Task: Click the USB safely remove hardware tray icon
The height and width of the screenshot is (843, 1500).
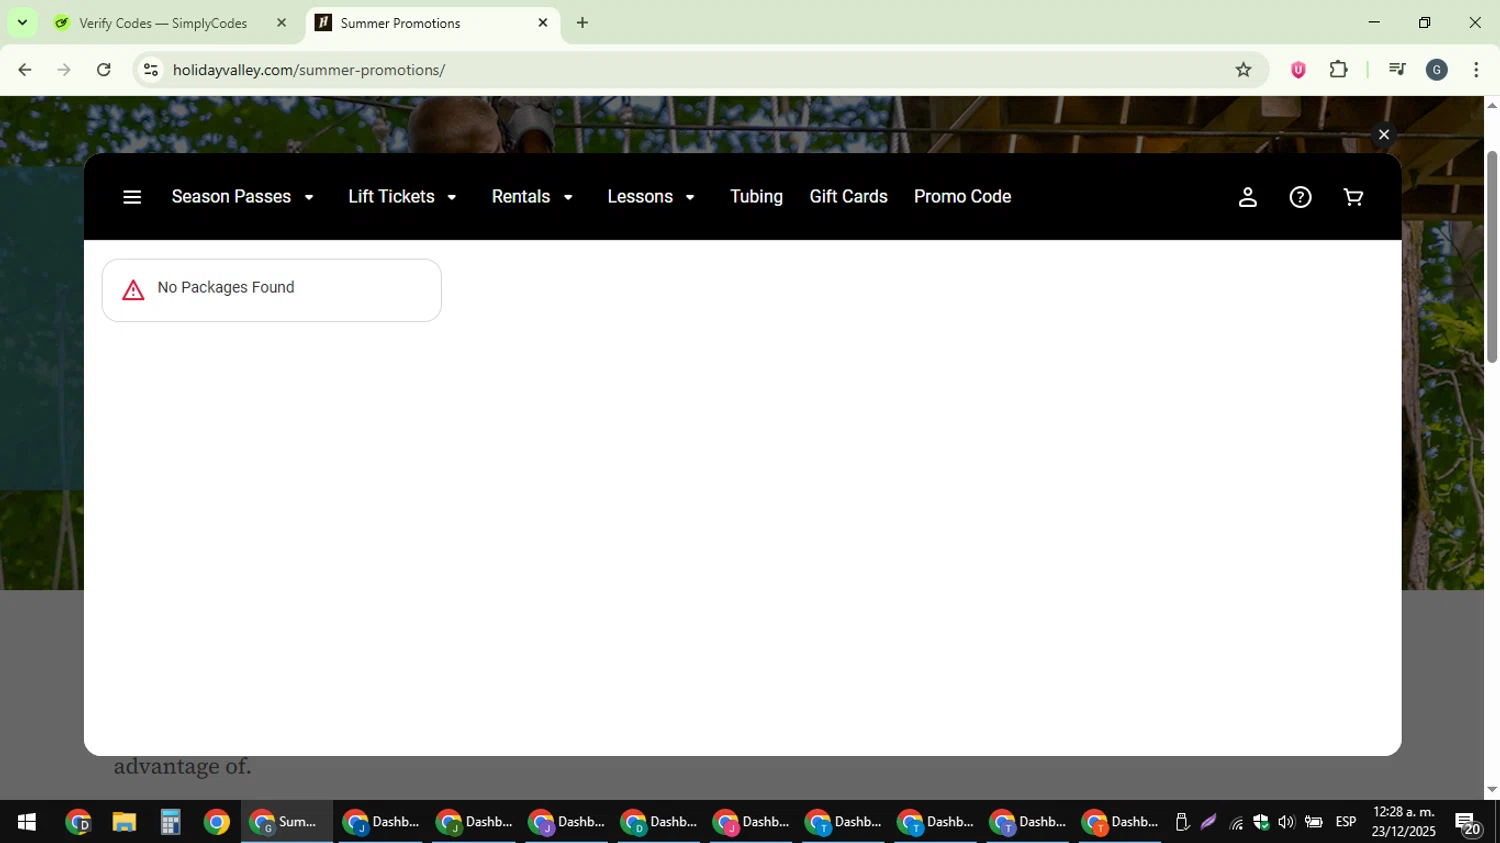Action: tap(1182, 822)
